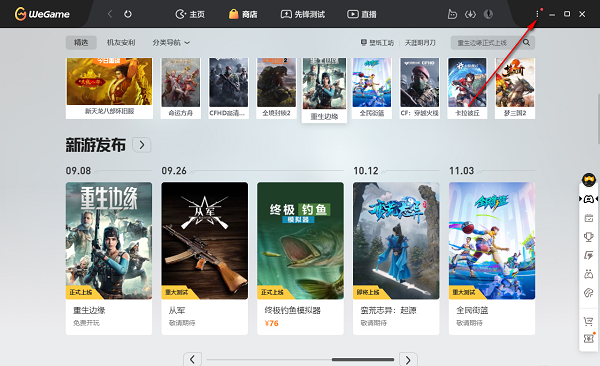The image size is (600, 366).
Task: Select the 09.26 release date marker
Action: coord(174,171)
